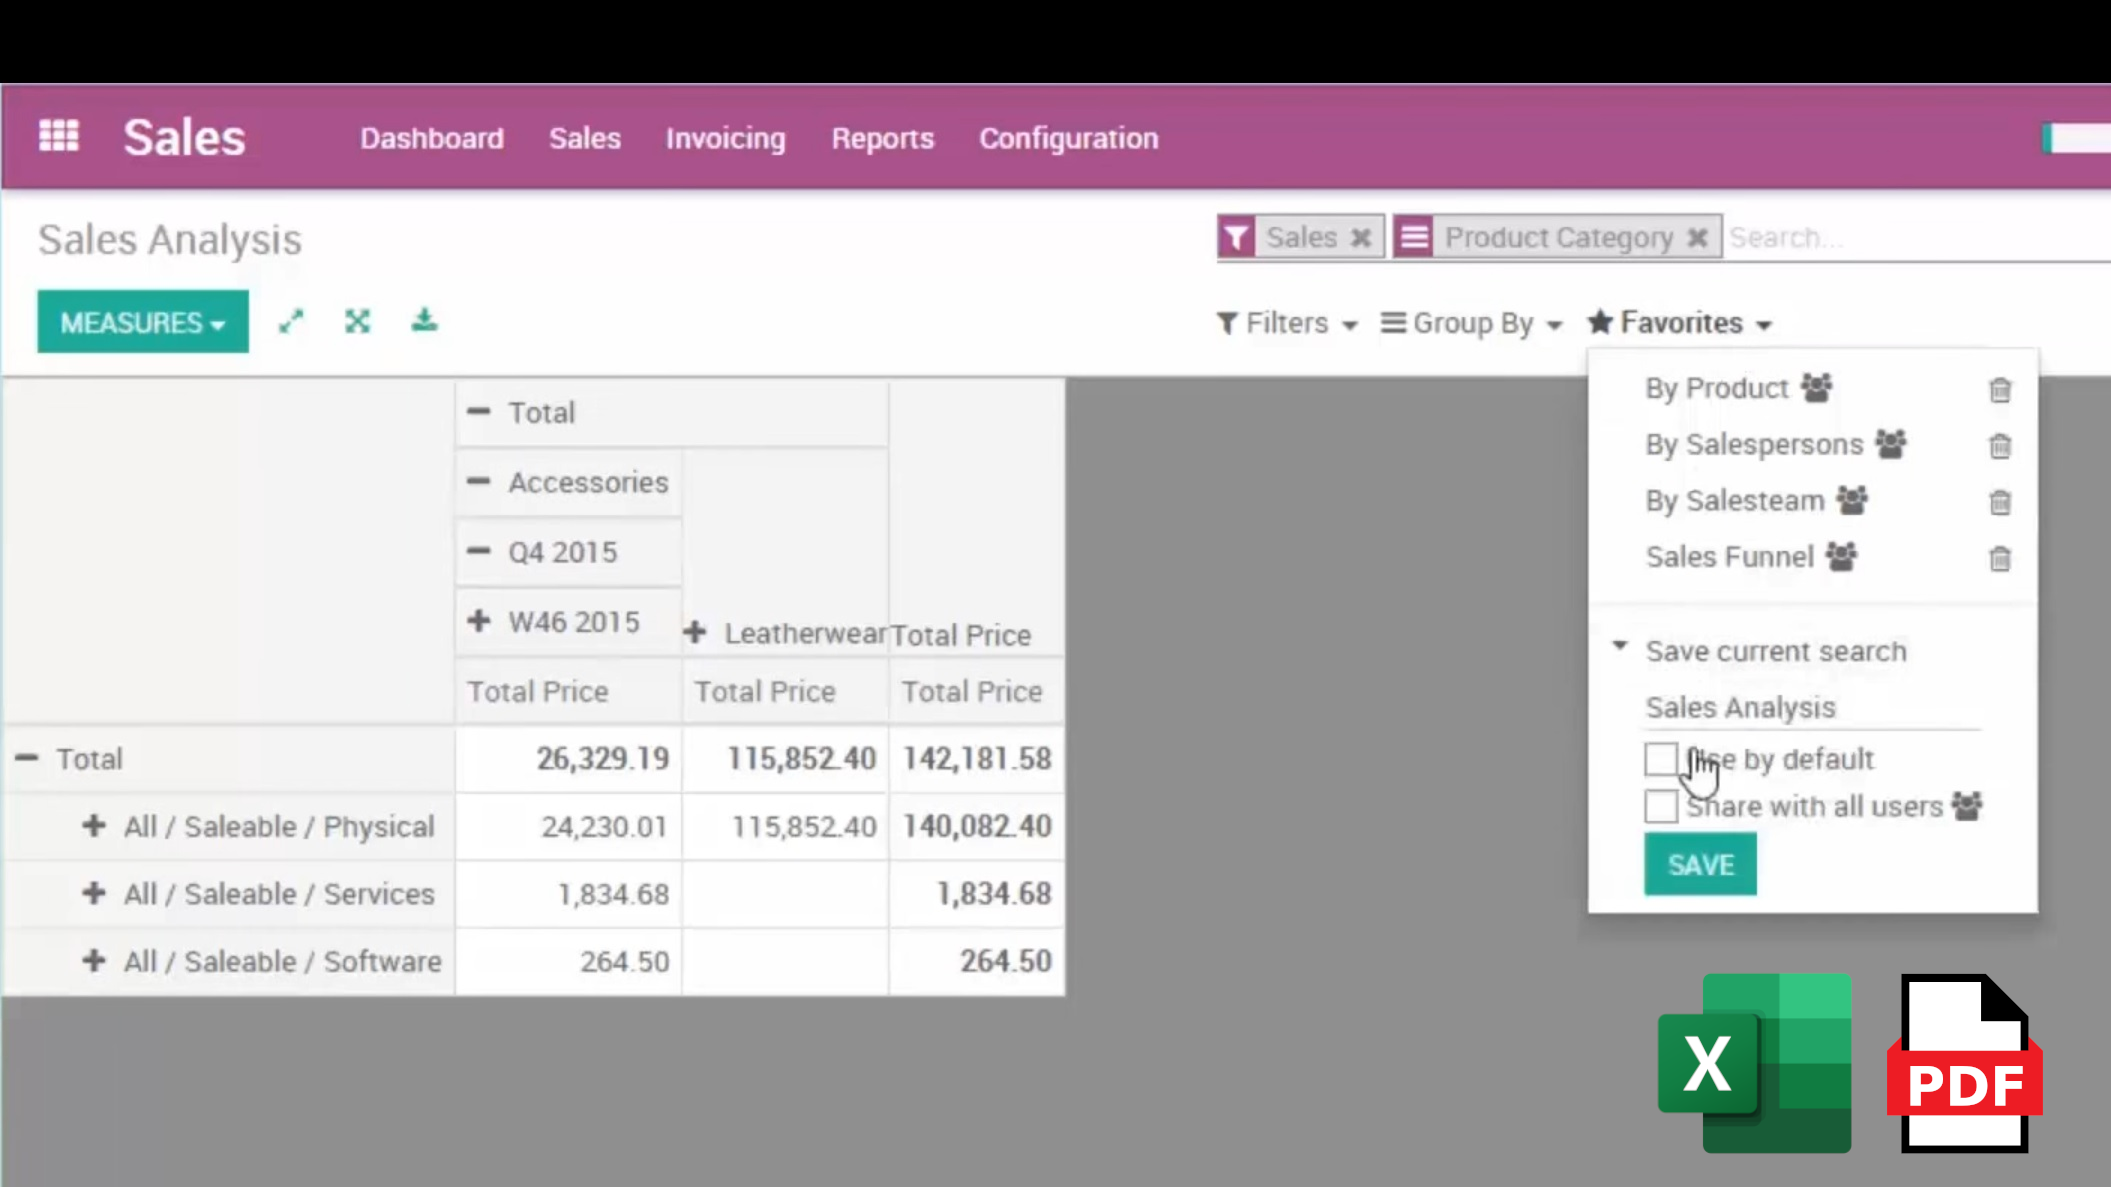Click the Excel file icon
2111x1187 pixels.
coord(1754,1063)
